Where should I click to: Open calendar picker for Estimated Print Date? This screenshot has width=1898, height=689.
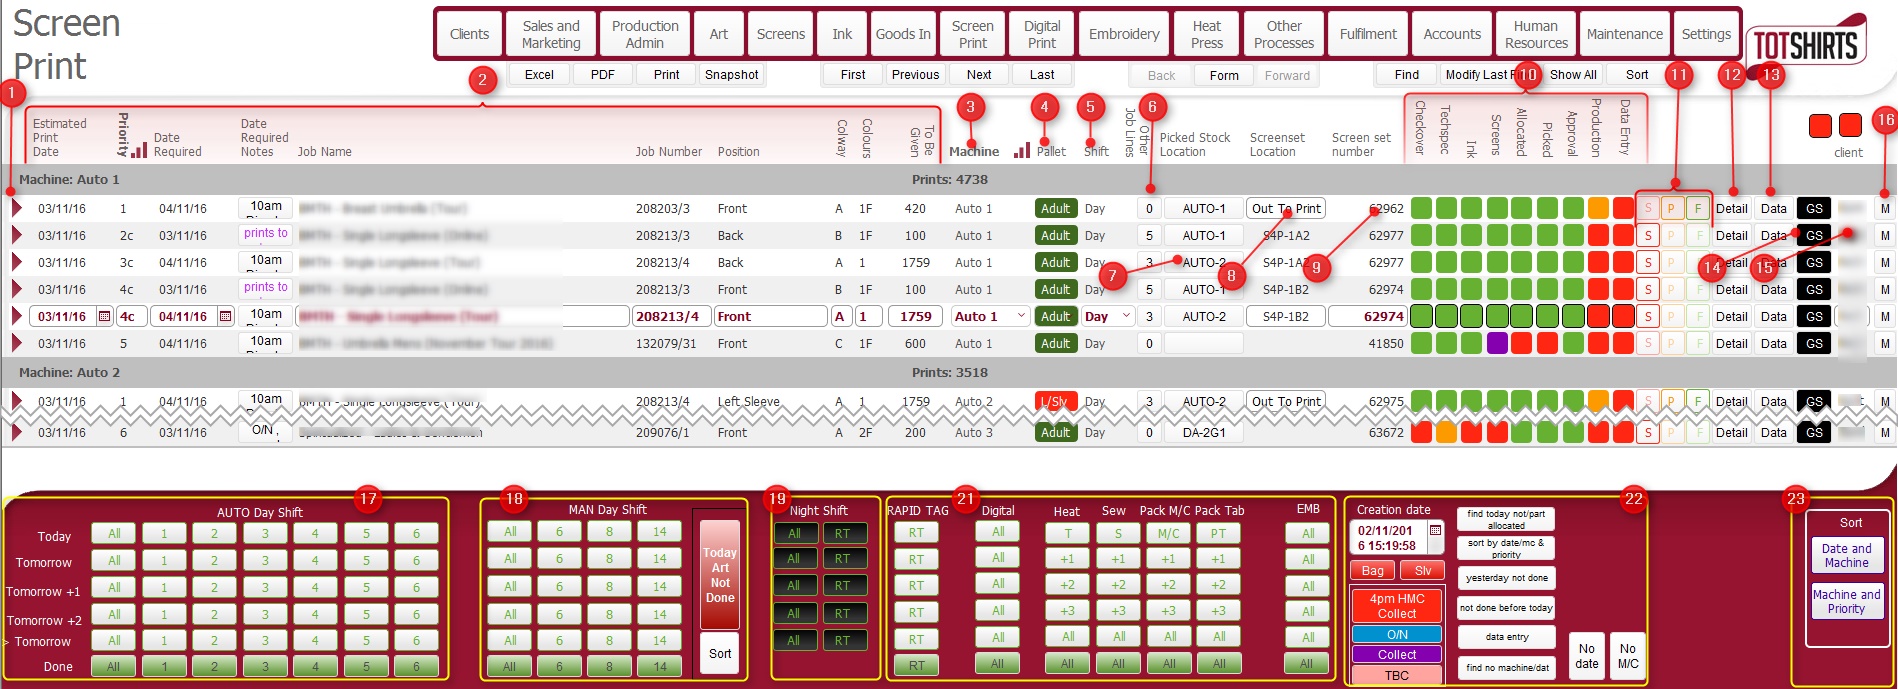[x=104, y=317]
